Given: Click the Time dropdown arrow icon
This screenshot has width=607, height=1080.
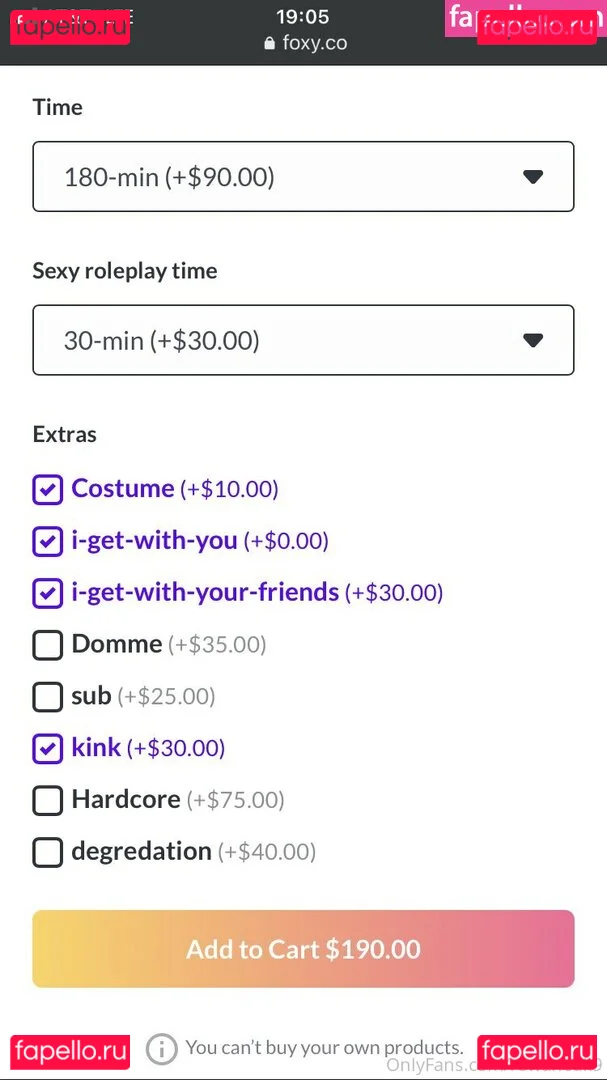Looking at the screenshot, I should click(x=533, y=177).
